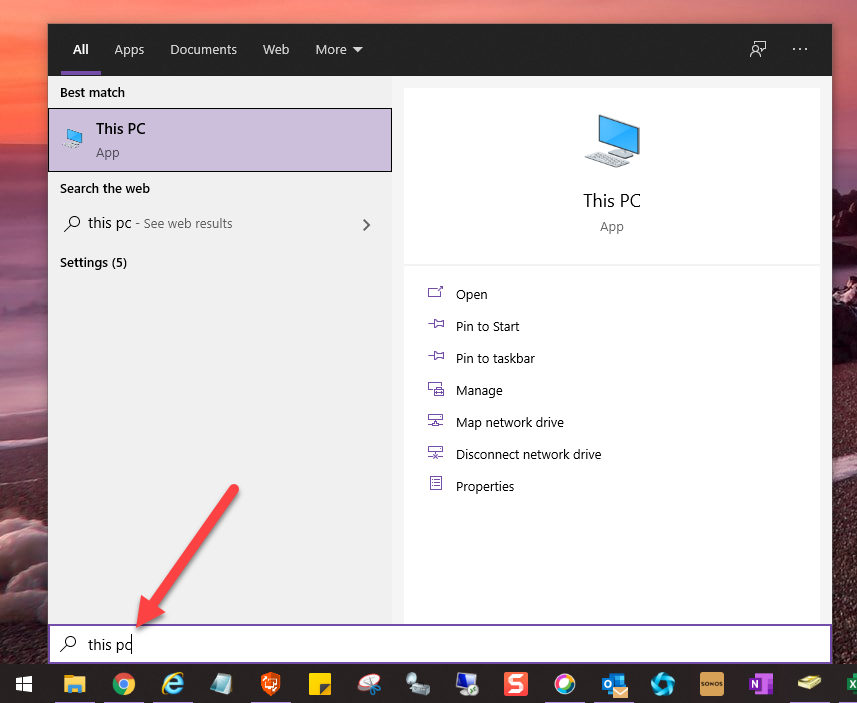The image size is (857, 703).
Task: Click Open in This PC actions
Action: tap(471, 294)
